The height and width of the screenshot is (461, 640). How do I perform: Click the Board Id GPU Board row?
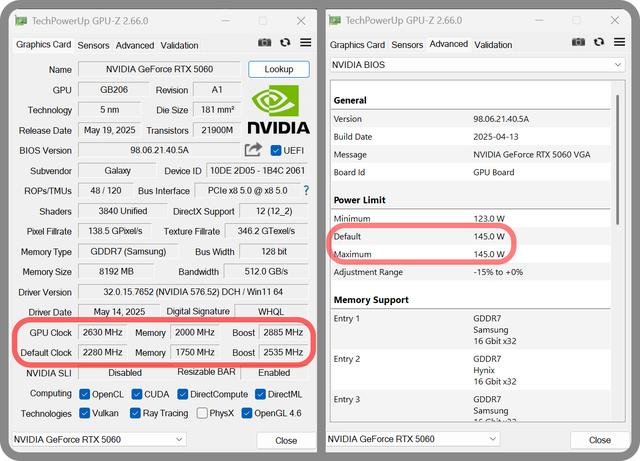pos(471,172)
